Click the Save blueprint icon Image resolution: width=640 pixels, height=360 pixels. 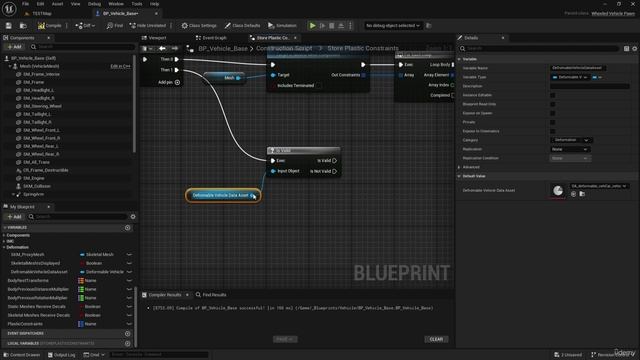click(9, 26)
